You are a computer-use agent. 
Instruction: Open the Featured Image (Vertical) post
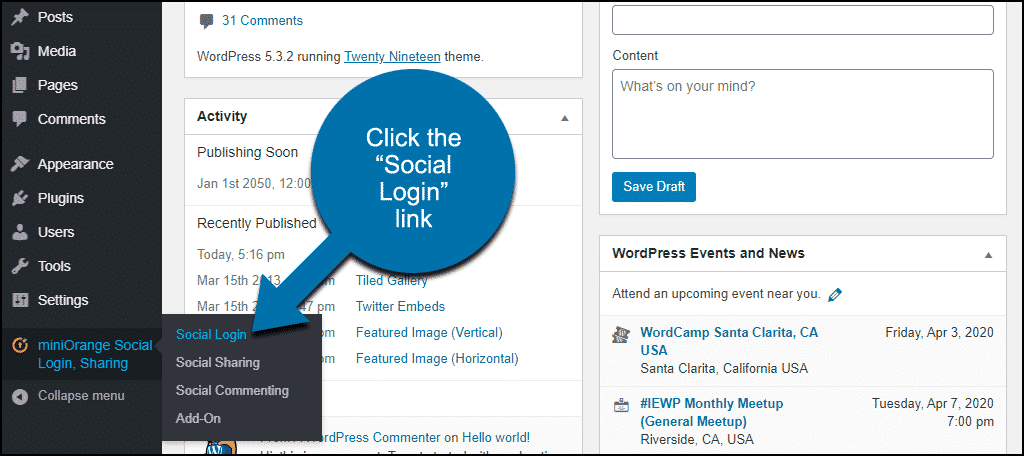(429, 333)
